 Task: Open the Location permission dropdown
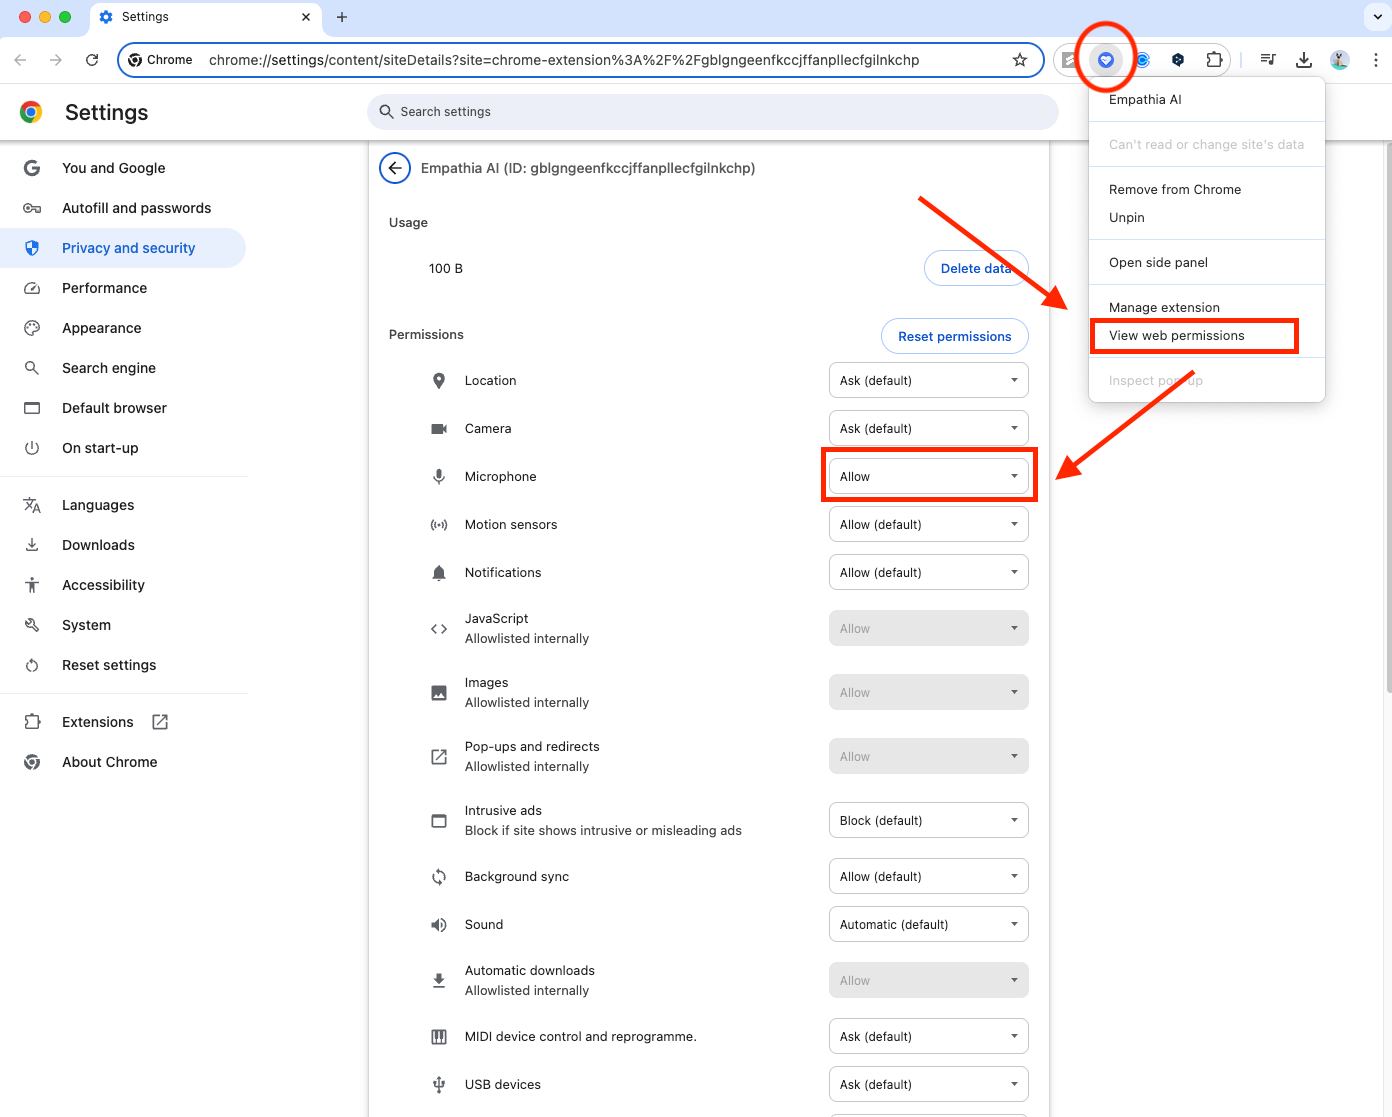929,381
